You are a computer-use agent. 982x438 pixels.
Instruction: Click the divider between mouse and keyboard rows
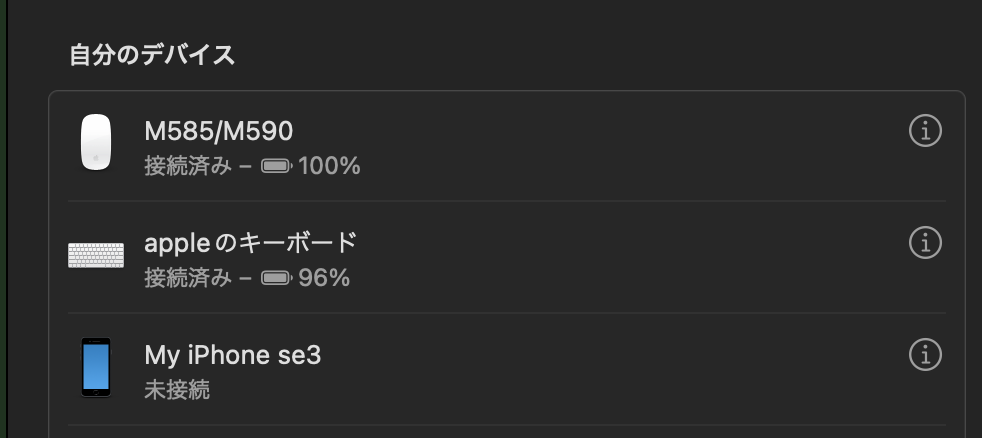point(506,201)
